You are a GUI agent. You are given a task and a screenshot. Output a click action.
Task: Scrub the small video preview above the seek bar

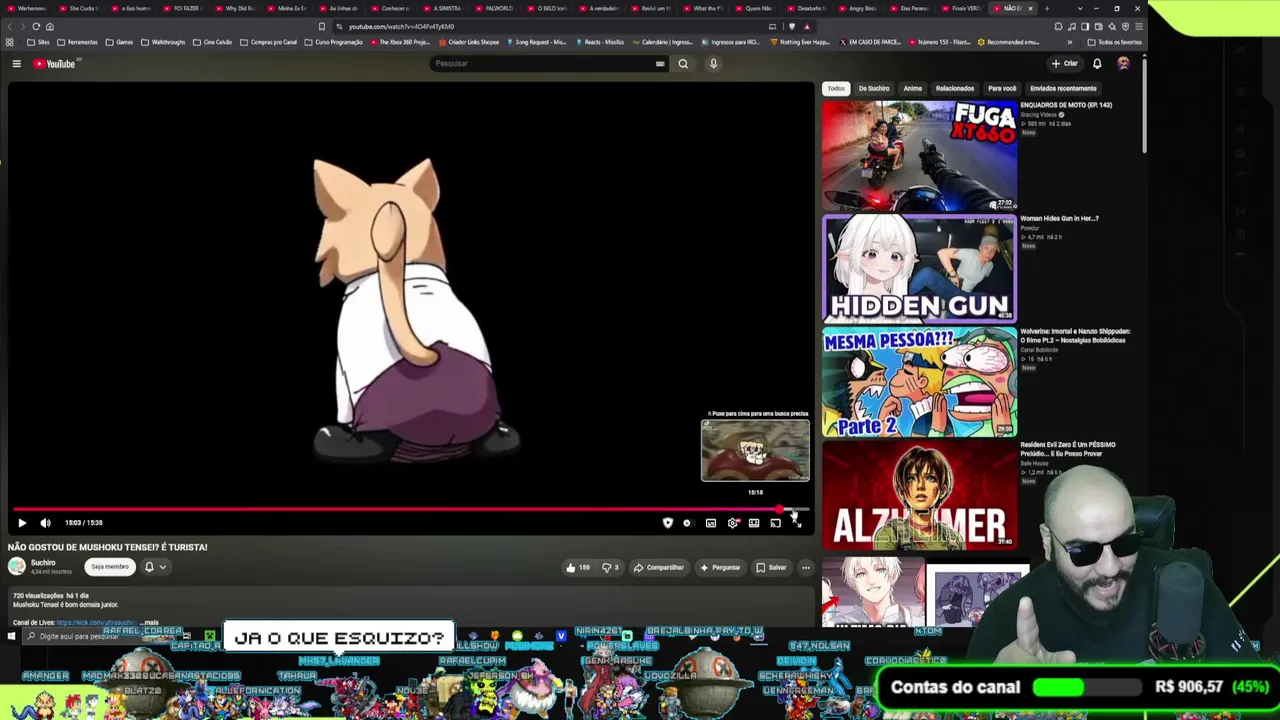tap(756, 451)
